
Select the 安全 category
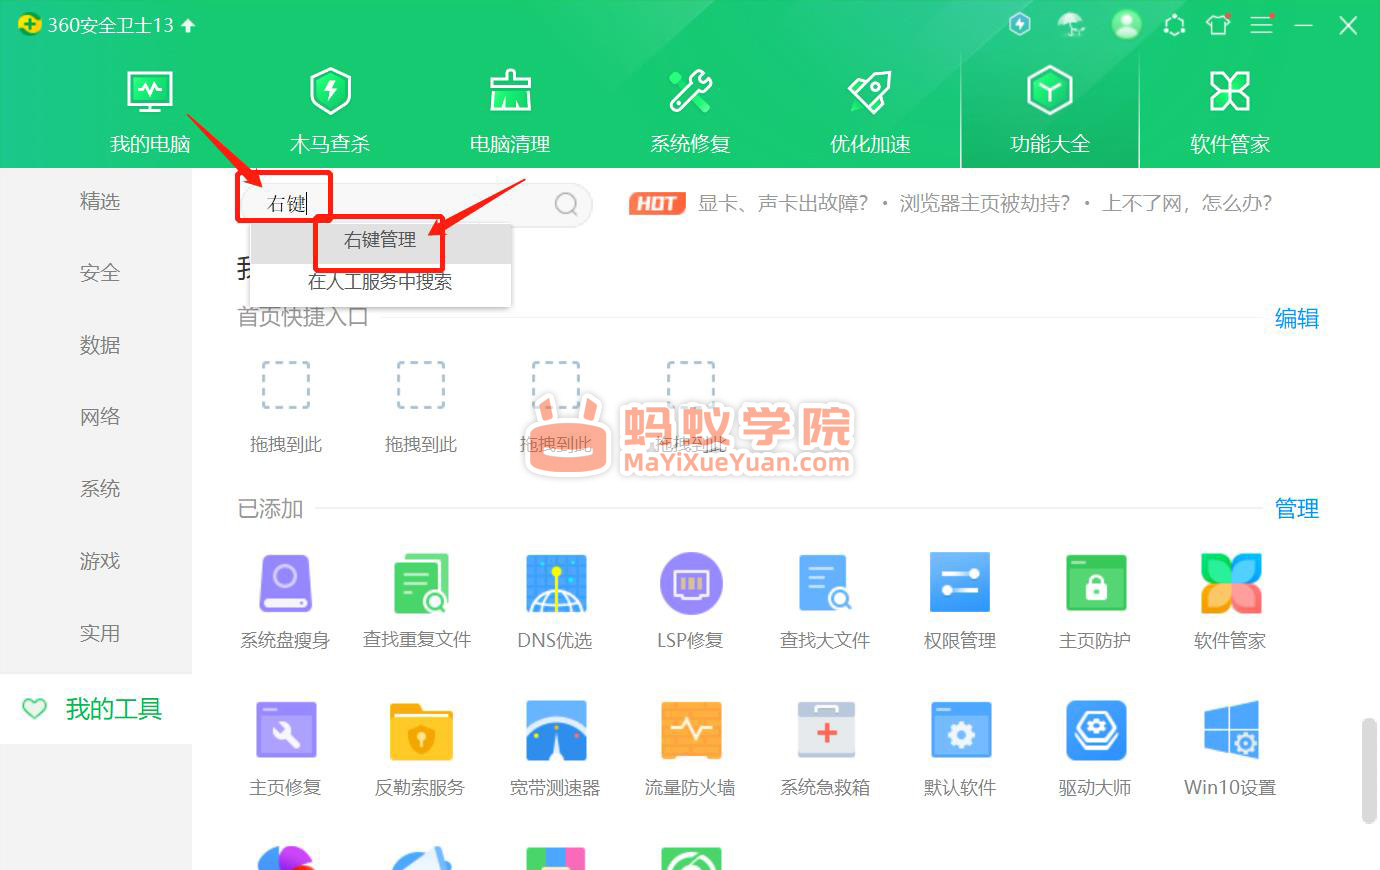[x=100, y=273]
